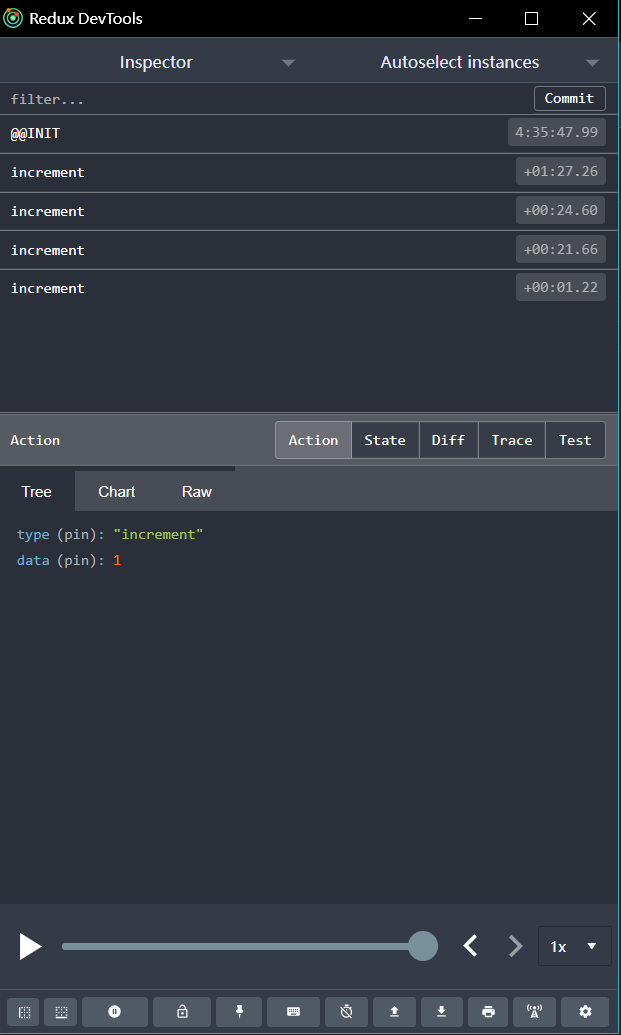Dock the monitor to the left side
Image resolution: width=621 pixels, height=1035 pixels.
(x=24, y=1011)
